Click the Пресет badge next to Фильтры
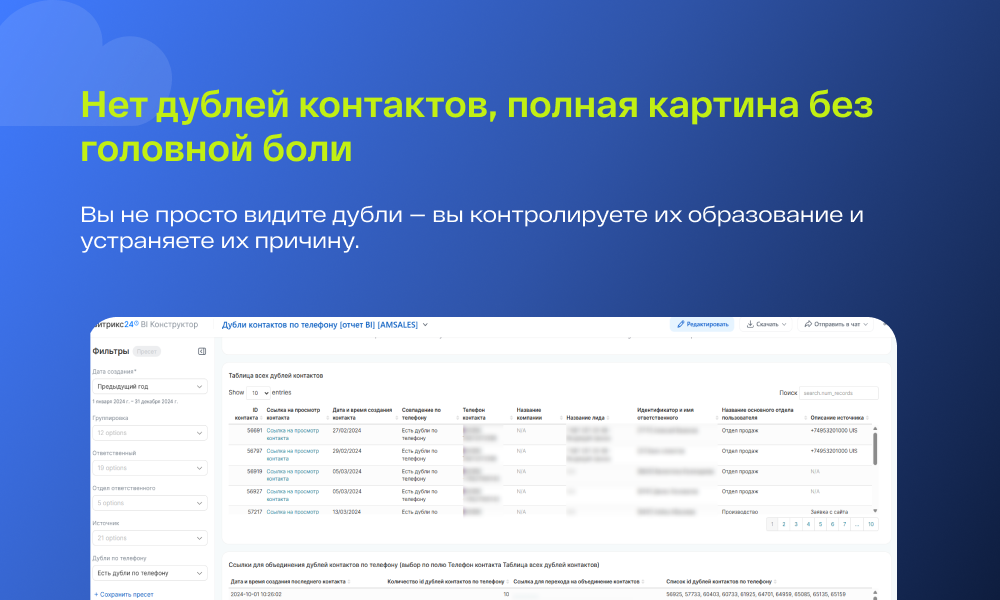This screenshot has height=600, width=1000. (147, 351)
